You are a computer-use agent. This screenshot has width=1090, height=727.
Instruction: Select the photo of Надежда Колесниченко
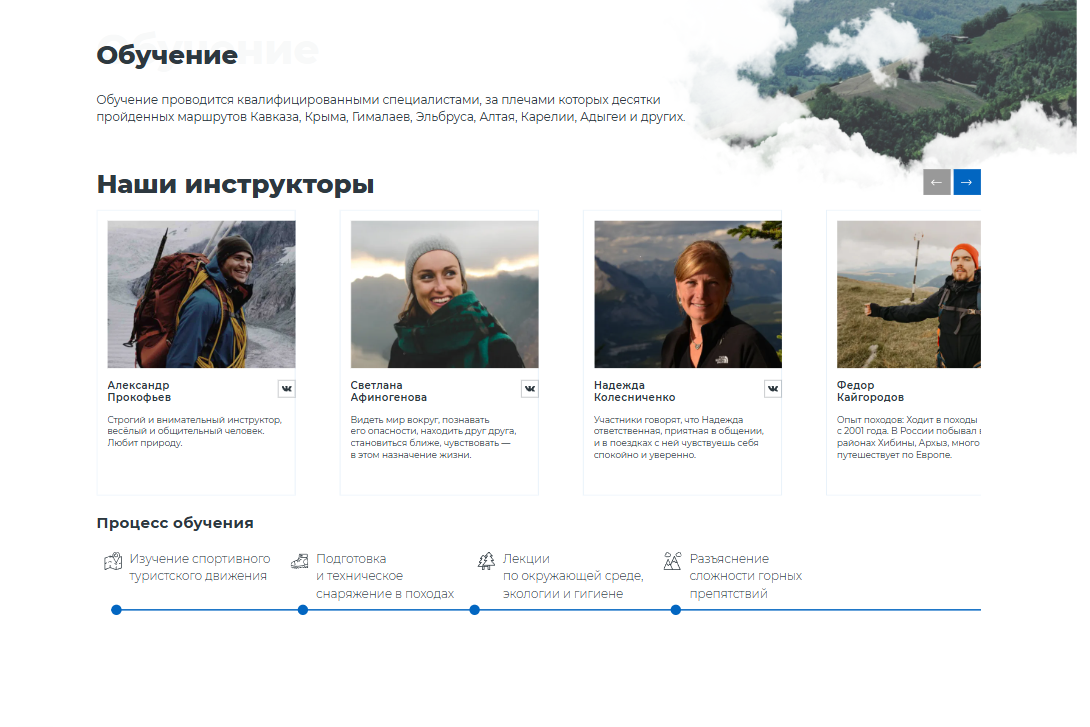(x=687, y=294)
